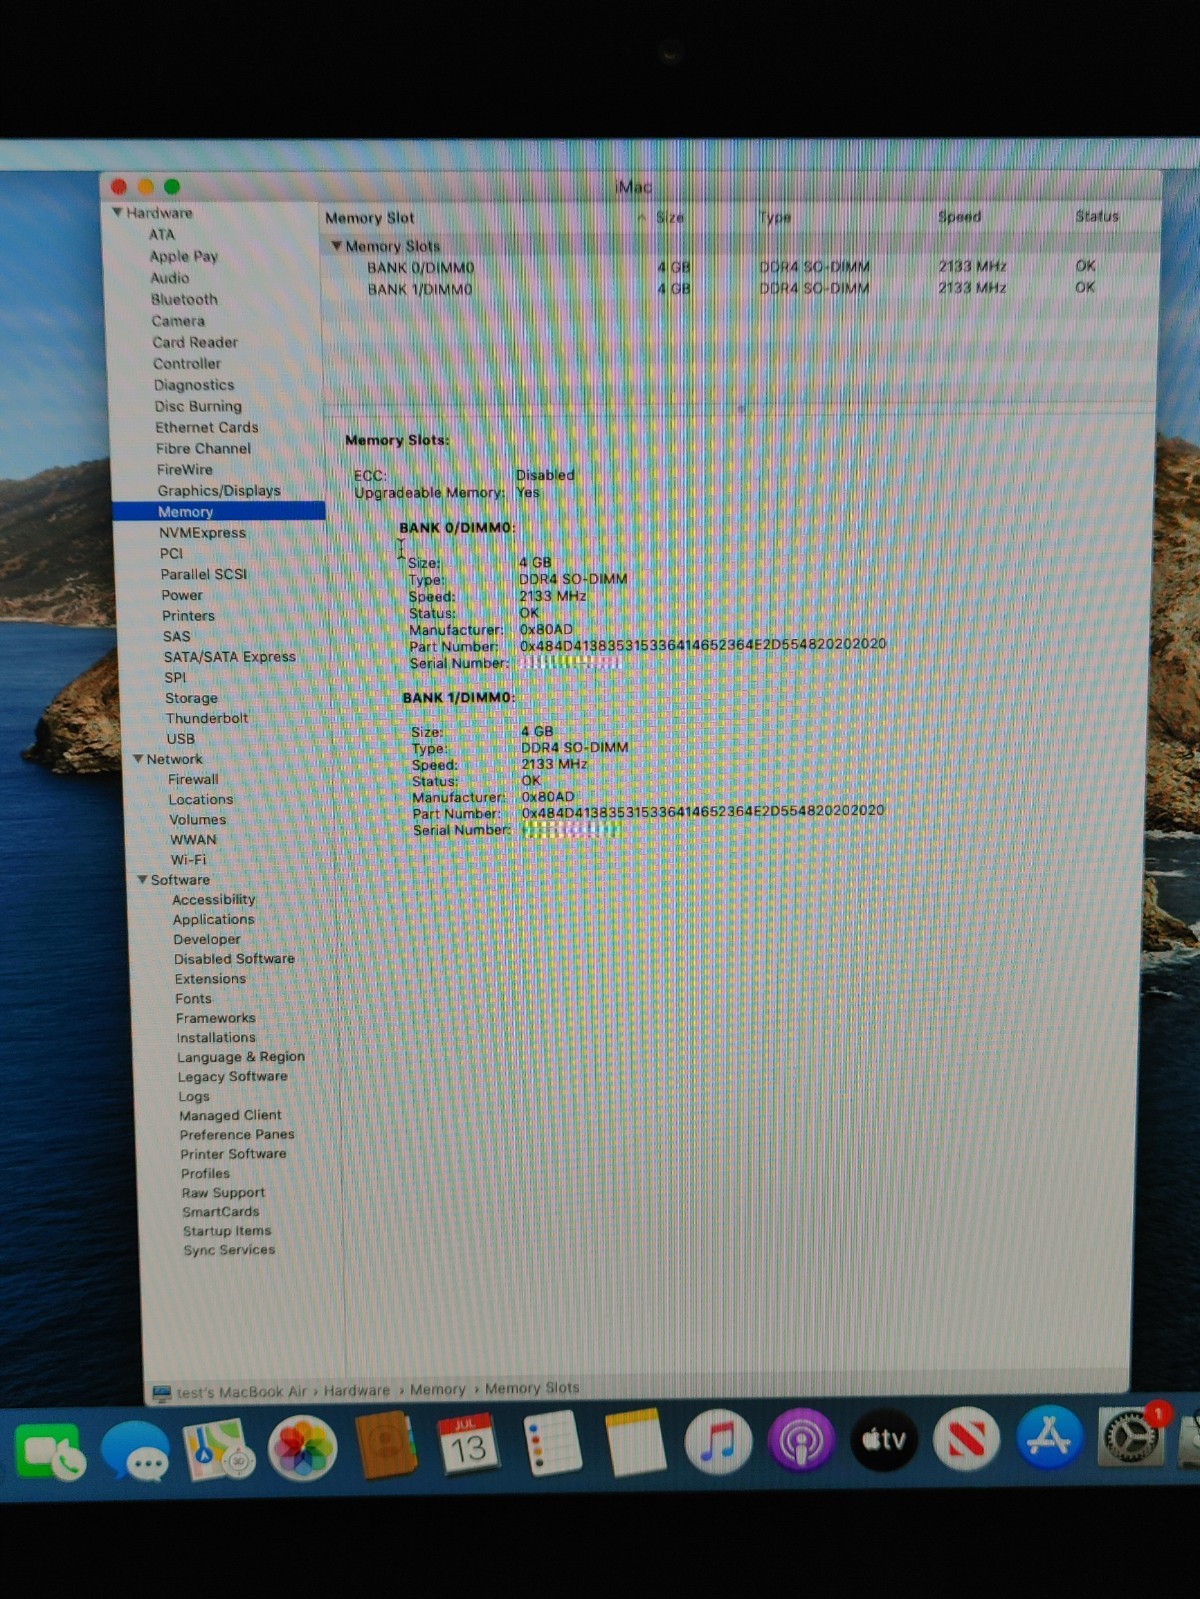
Task: Launch the Apple TV app
Action: click(x=884, y=1439)
